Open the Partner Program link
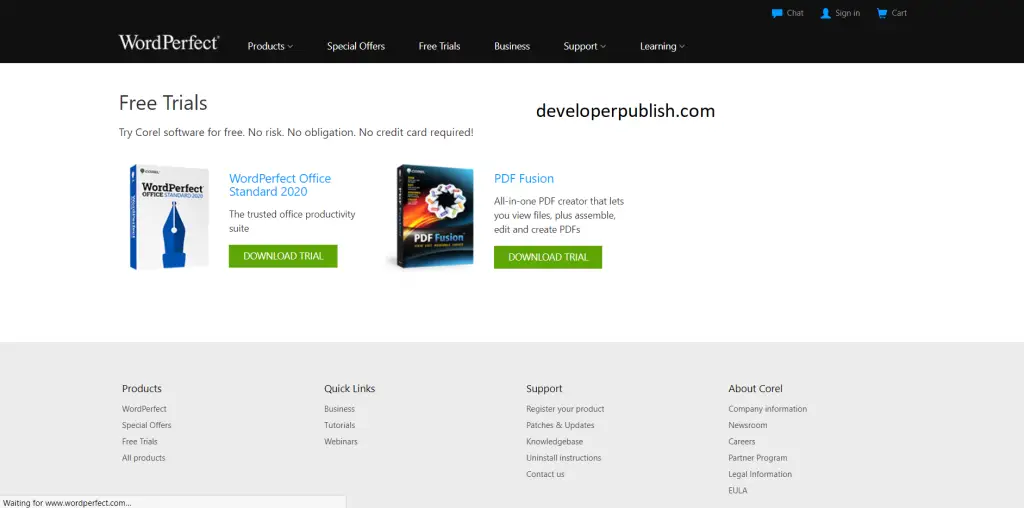 [x=758, y=458]
